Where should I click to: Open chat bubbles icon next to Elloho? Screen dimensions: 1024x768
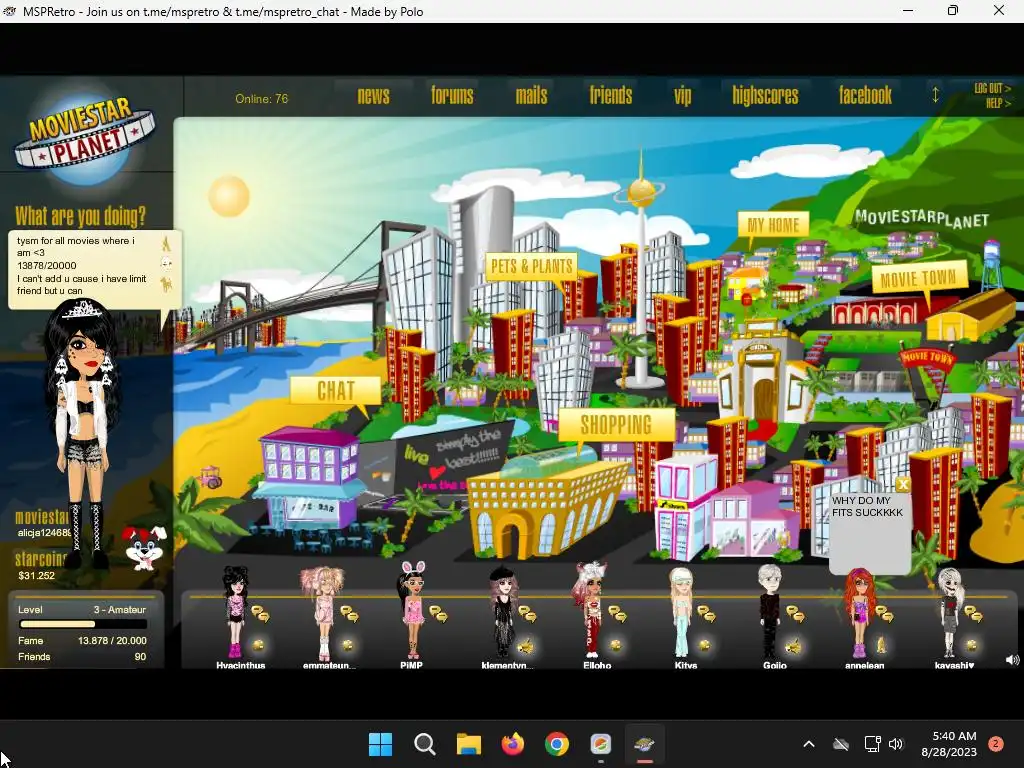[x=618, y=614]
